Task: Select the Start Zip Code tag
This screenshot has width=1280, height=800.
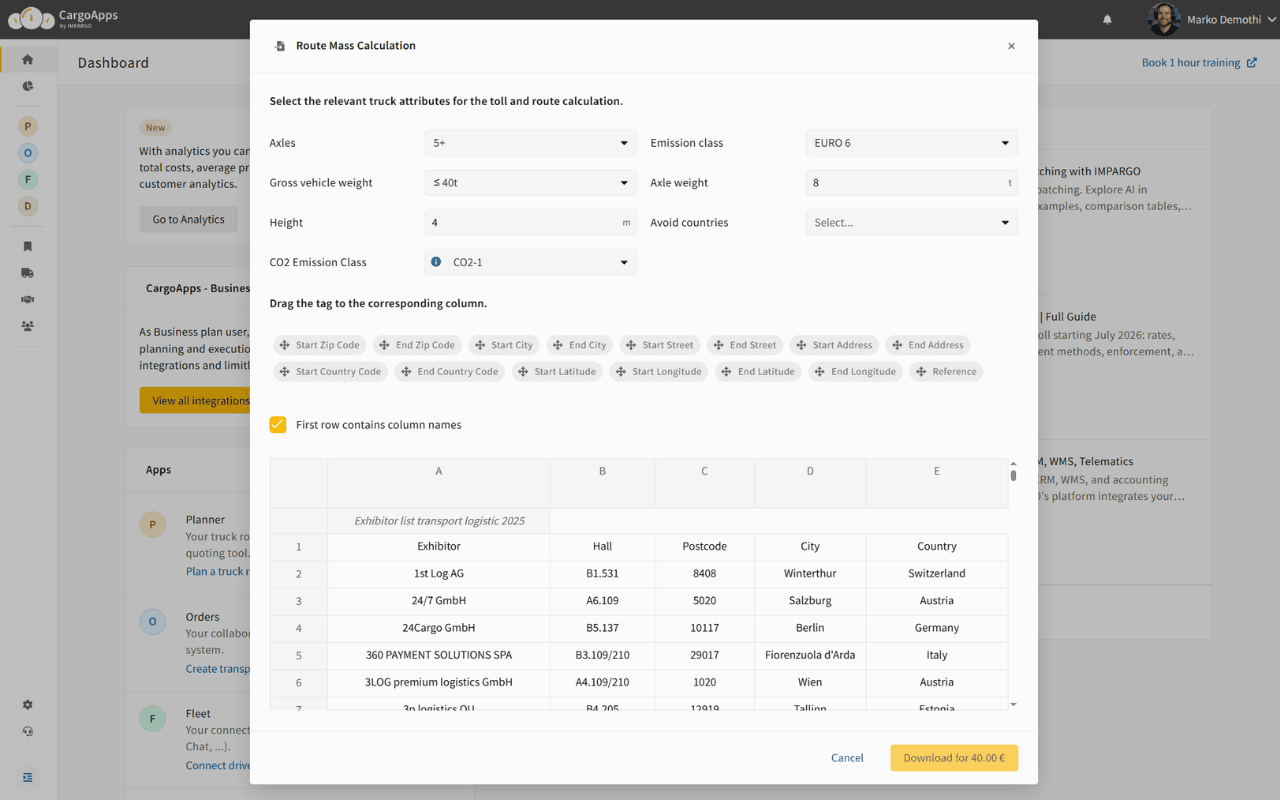Action: click(319, 345)
